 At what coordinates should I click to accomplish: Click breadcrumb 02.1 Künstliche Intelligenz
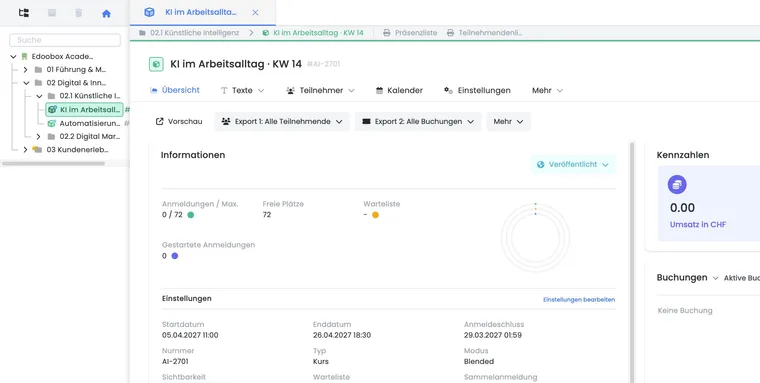point(189,33)
